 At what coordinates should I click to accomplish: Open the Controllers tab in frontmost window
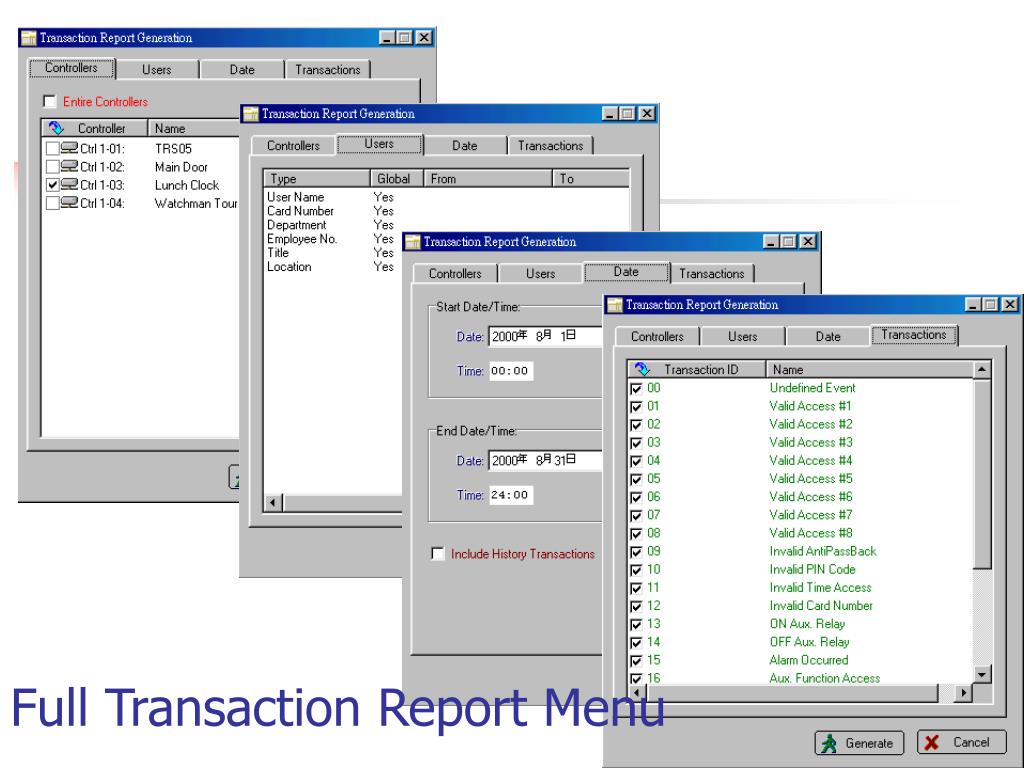tap(657, 336)
